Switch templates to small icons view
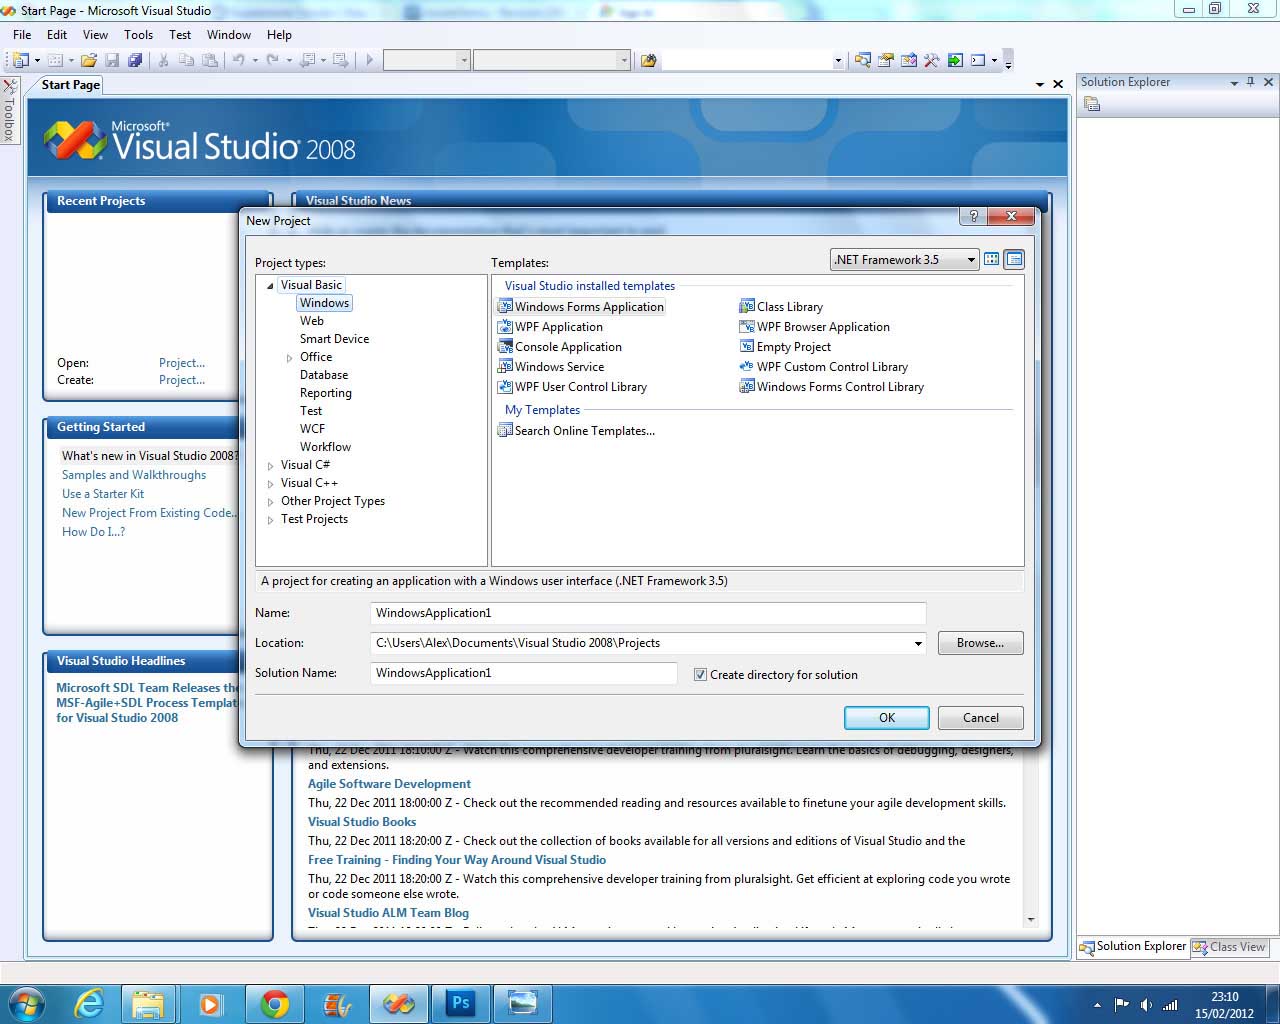Viewport: 1280px width, 1024px height. [x=1014, y=259]
